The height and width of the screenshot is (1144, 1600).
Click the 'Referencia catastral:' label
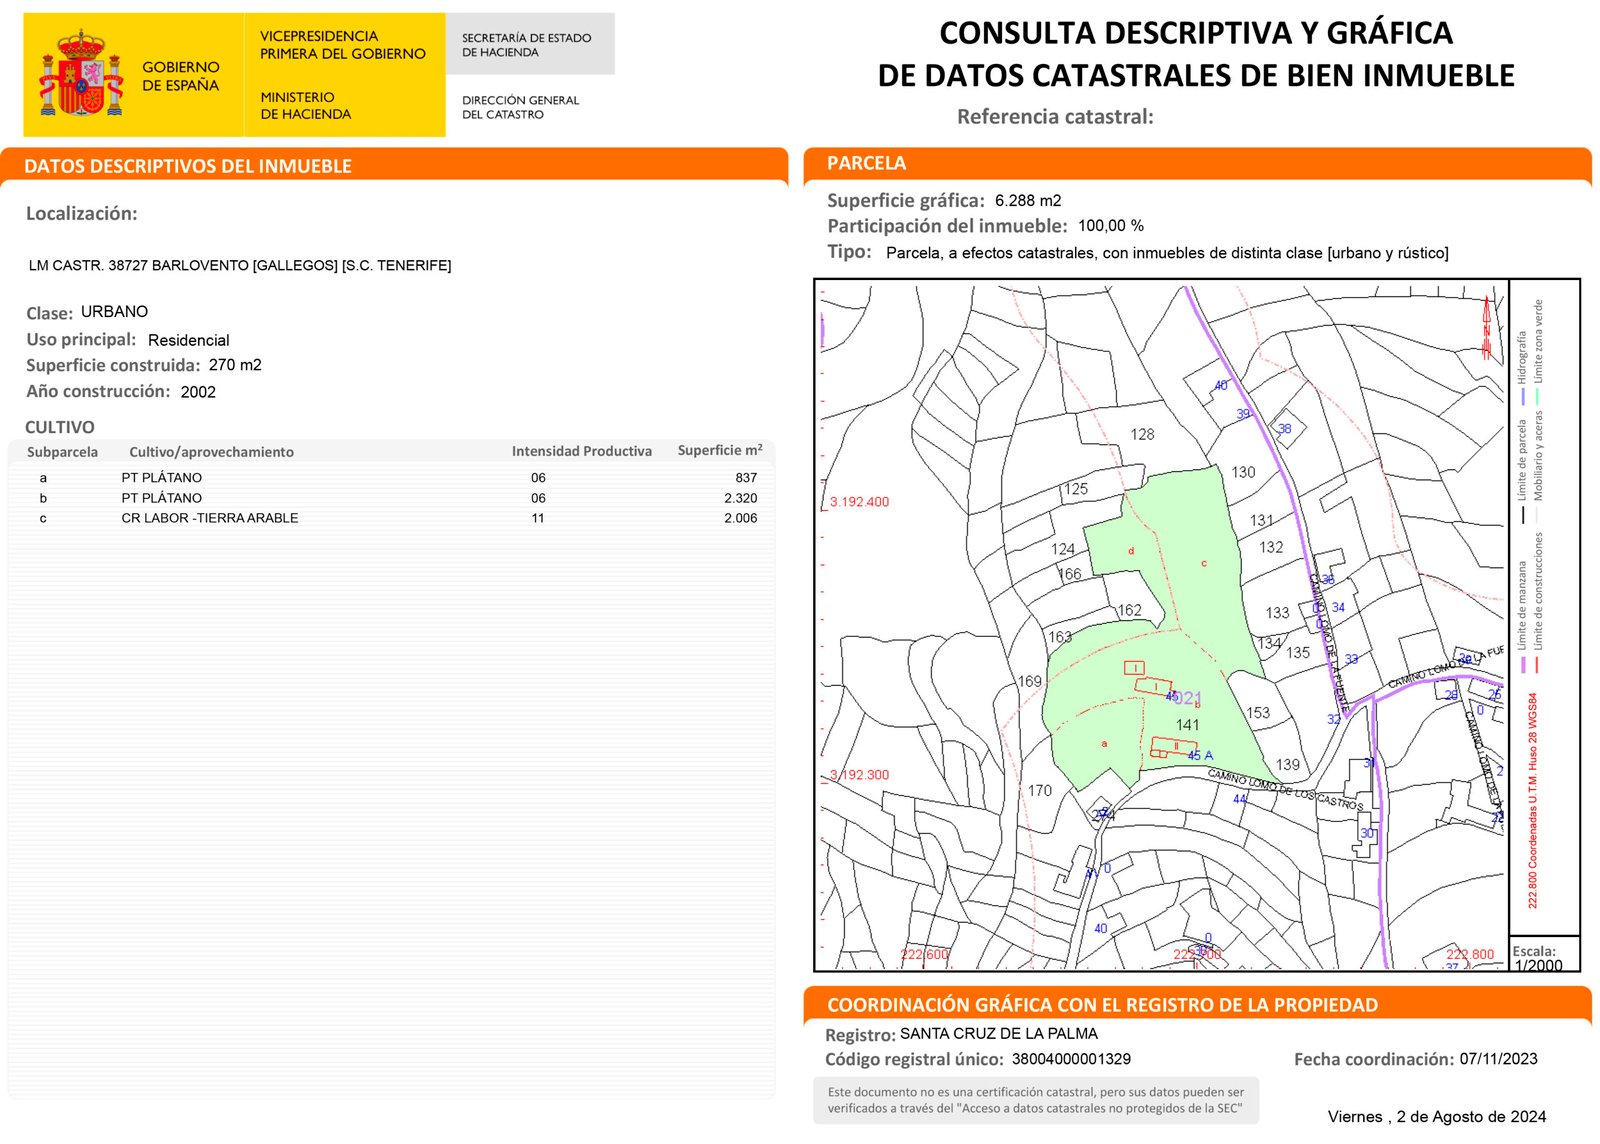click(1055, 117)
